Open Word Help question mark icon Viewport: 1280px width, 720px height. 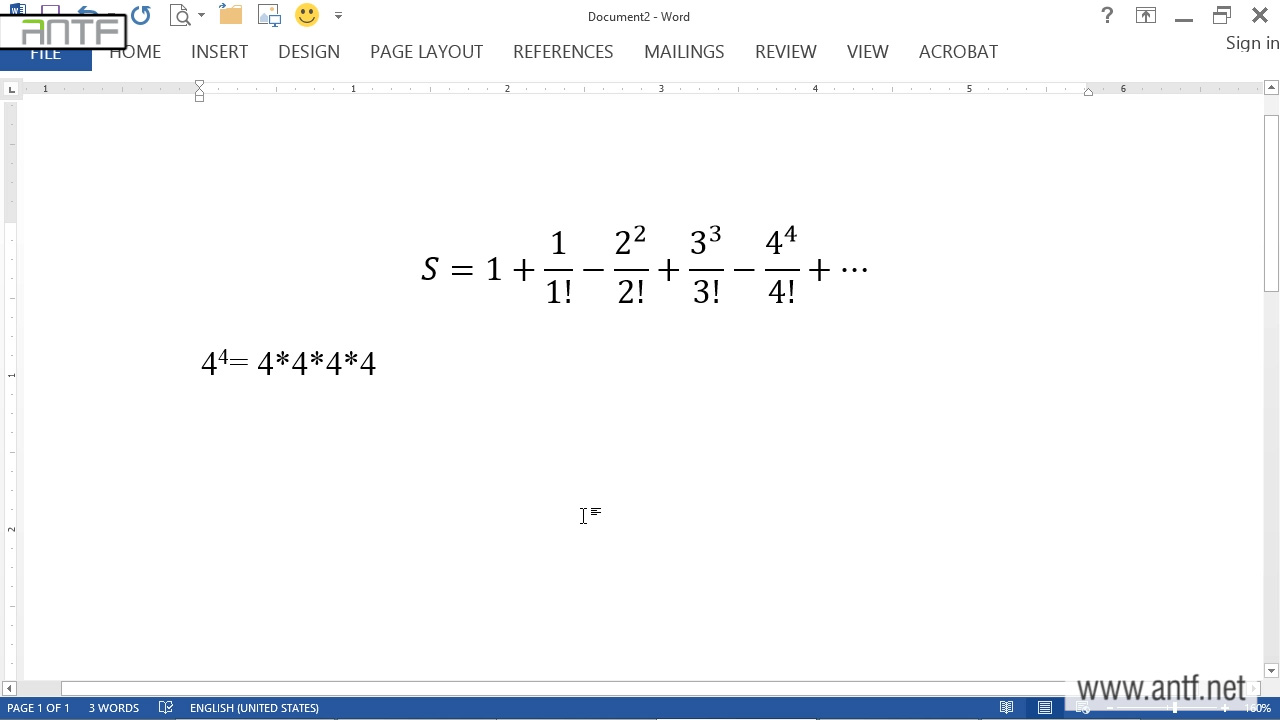click(1107, 15)
